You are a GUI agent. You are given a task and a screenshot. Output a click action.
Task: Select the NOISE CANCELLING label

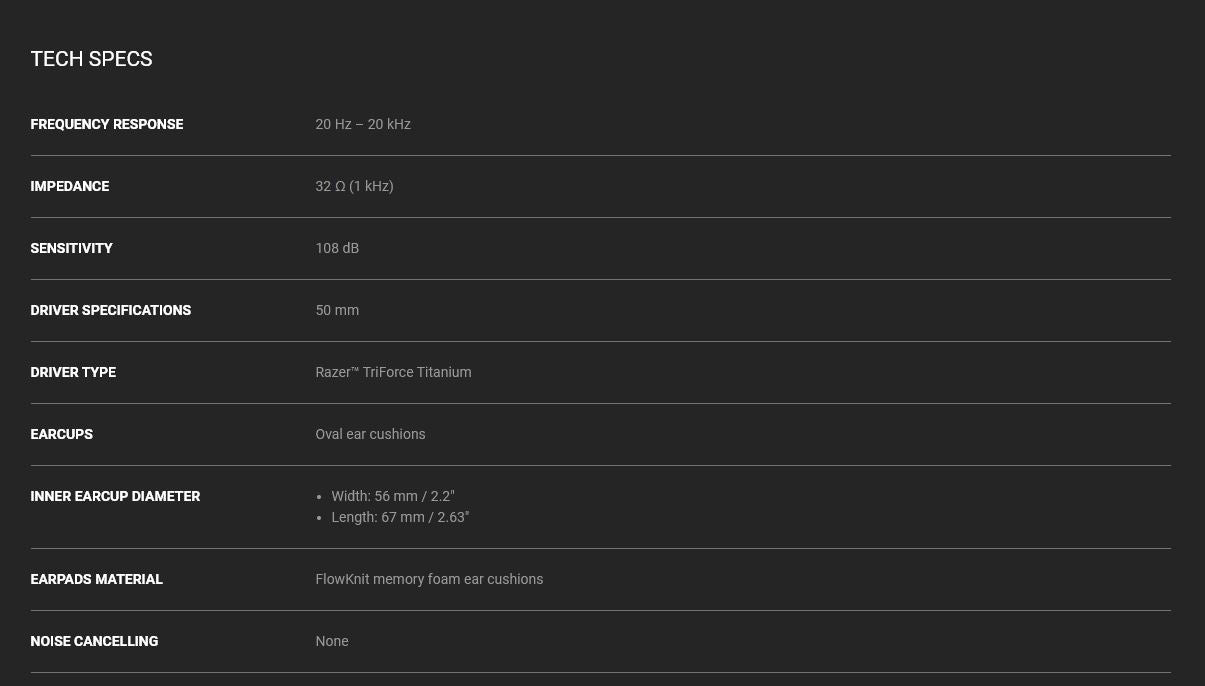click(x=94, y=642)
